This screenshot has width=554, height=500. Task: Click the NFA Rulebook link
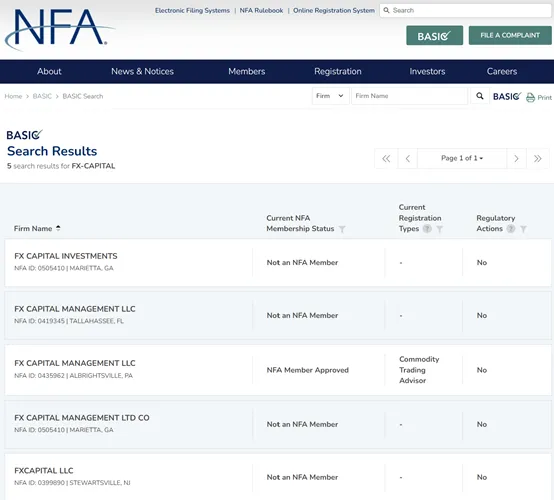pos(261,11)
